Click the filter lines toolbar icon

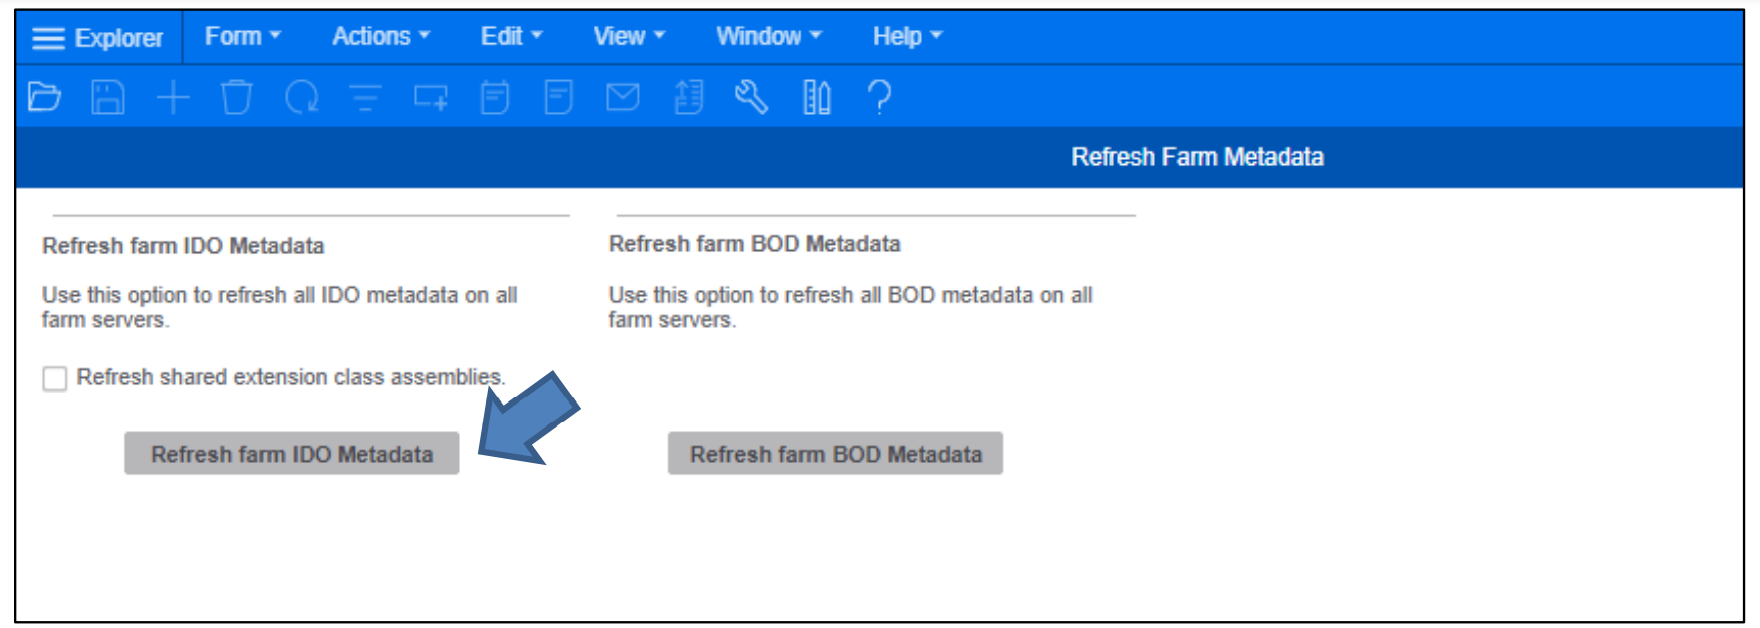pos(365,97)
